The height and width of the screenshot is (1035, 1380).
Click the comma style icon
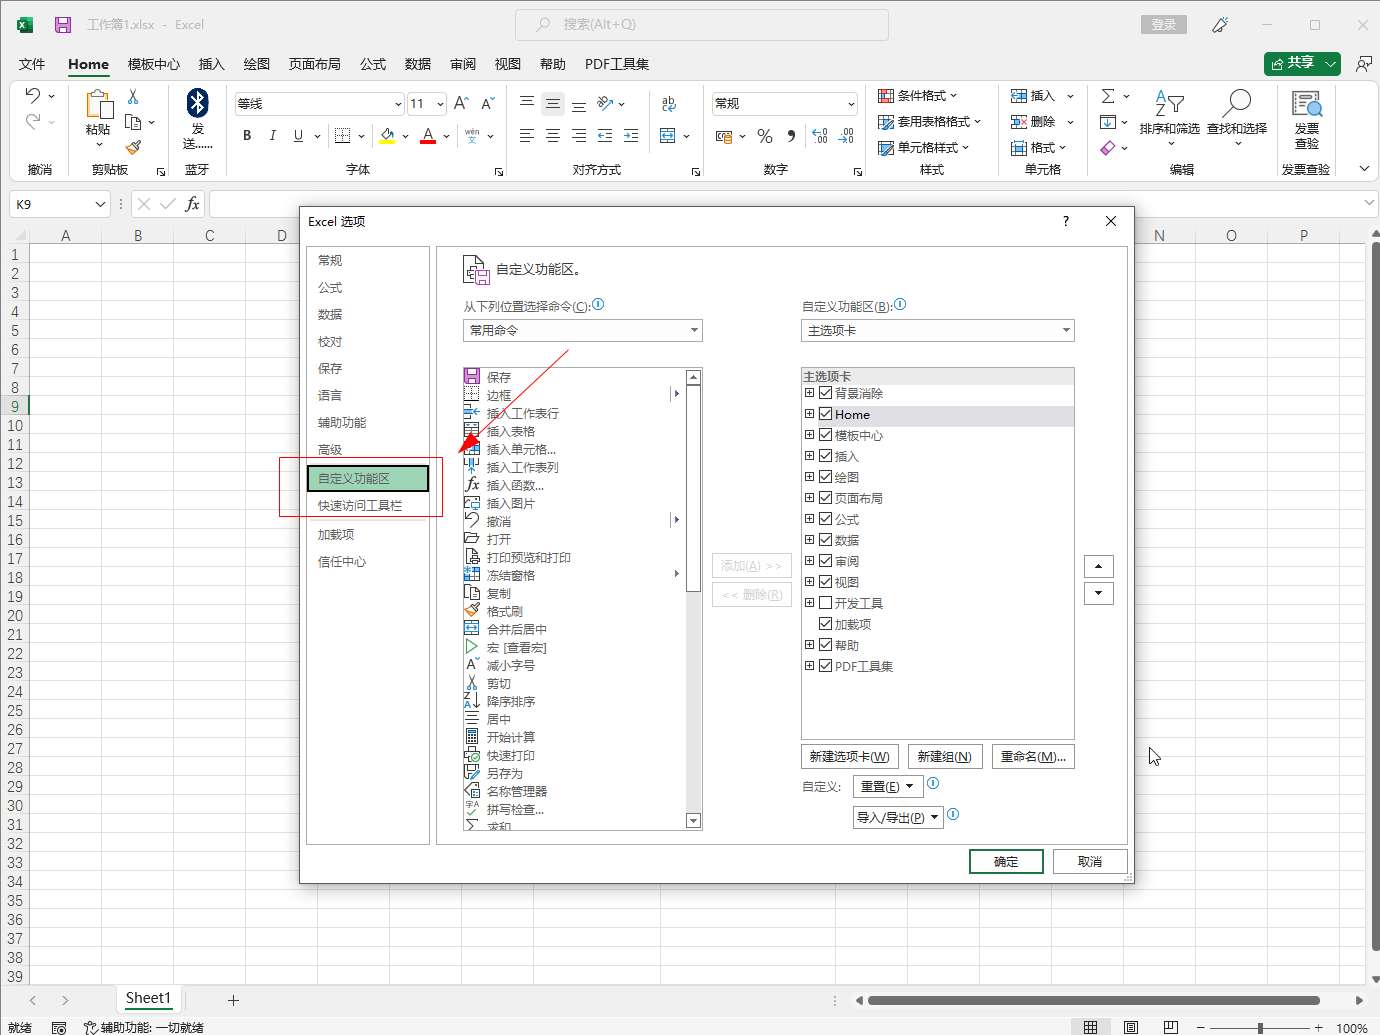coord(791,136)
